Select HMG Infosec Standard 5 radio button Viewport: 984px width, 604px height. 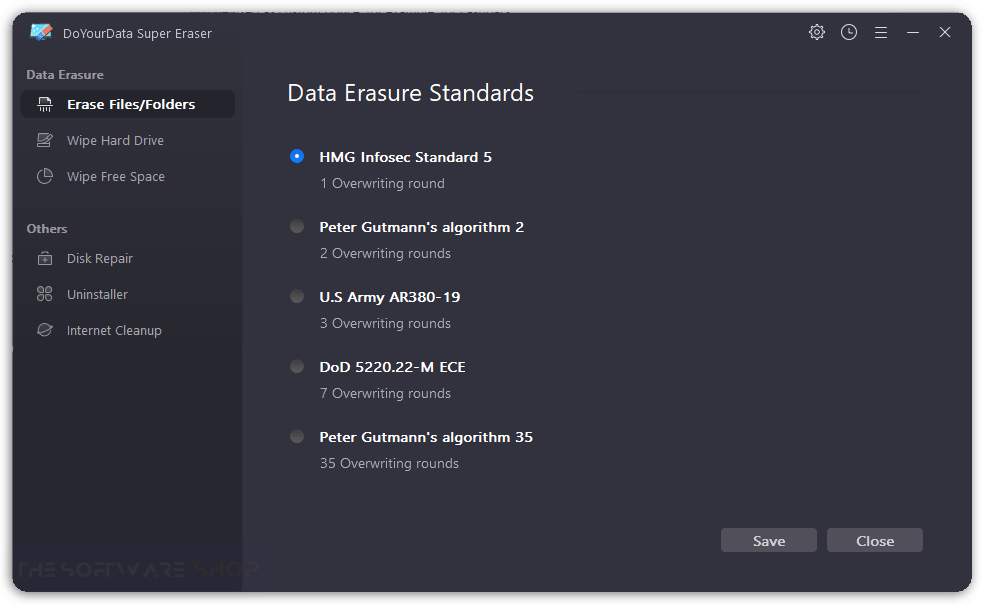coord(297,156)
